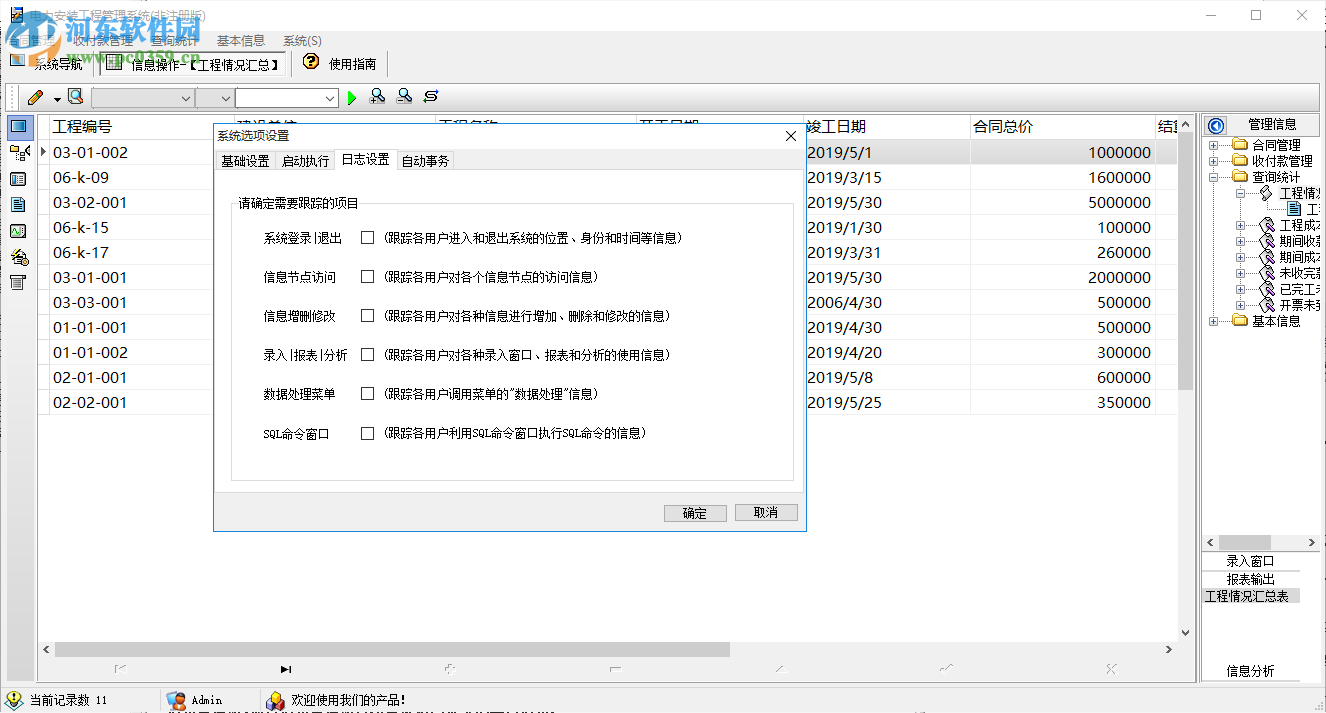Click the 确定 button to confirm settings

[x=695, y=512]
